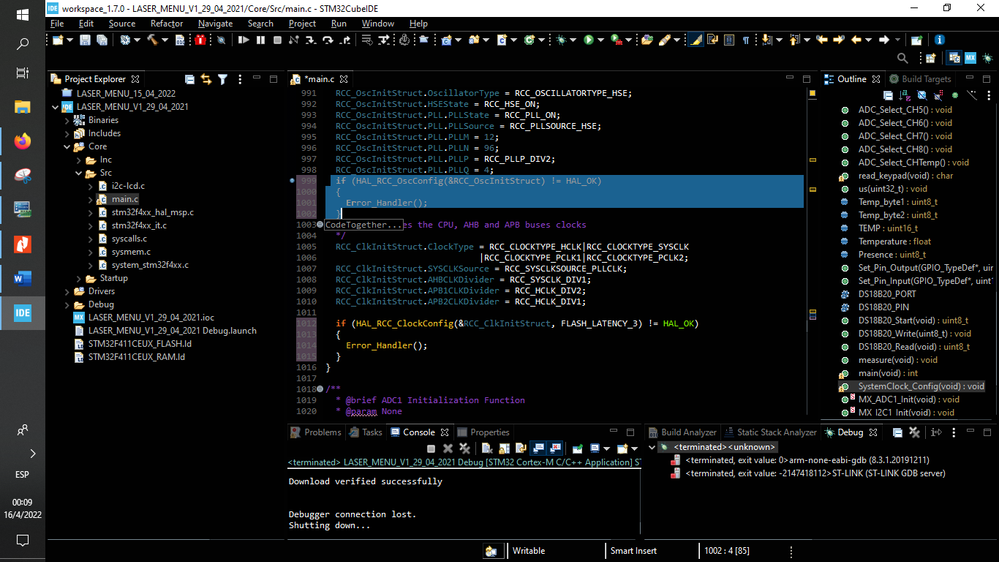Toggle Sort alphabetically icon in Outline

coord(905,96)
